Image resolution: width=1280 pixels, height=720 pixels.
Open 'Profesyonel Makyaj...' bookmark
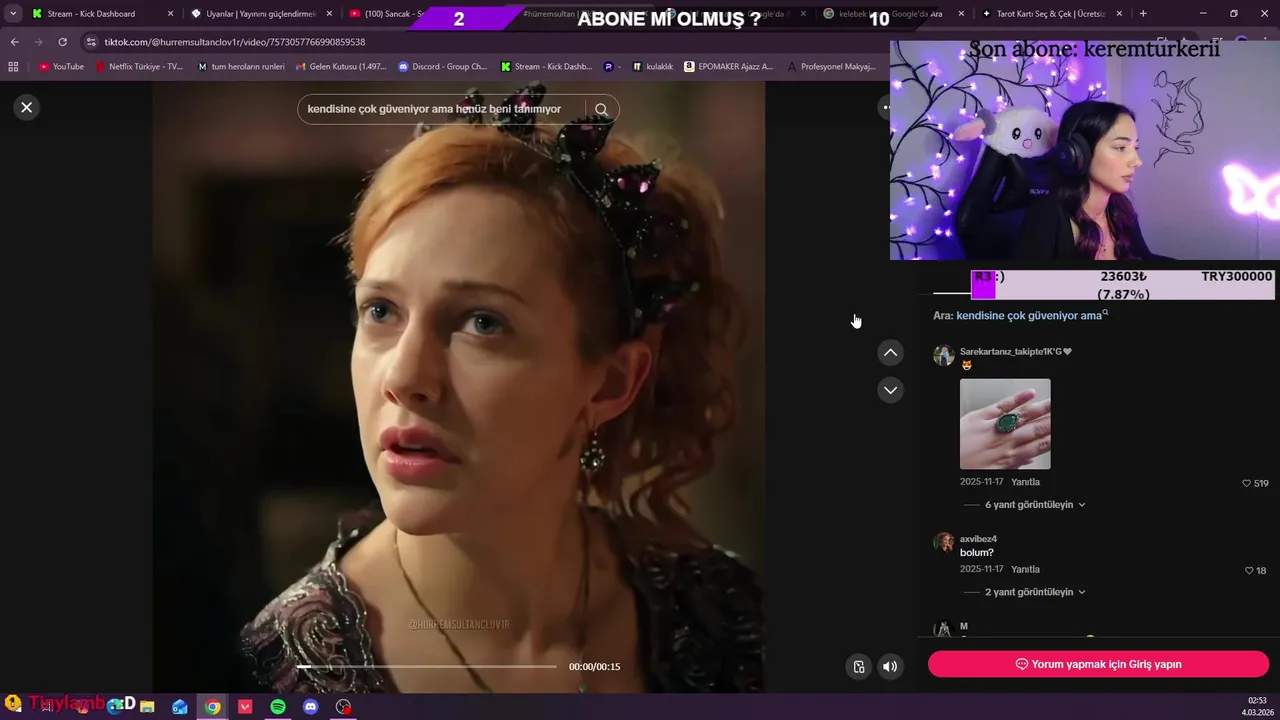tap(831, 66)
